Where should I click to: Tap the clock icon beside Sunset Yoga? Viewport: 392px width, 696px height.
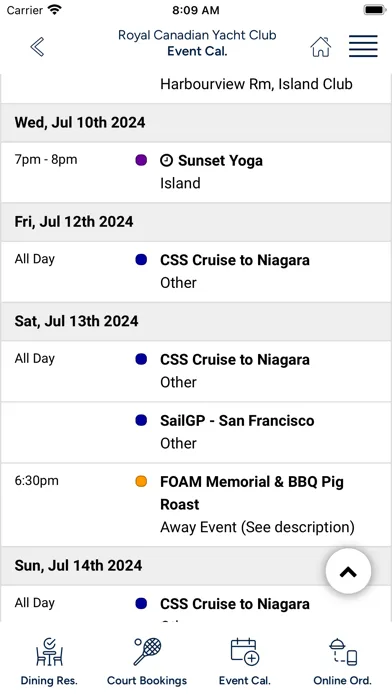coord(166,161)
